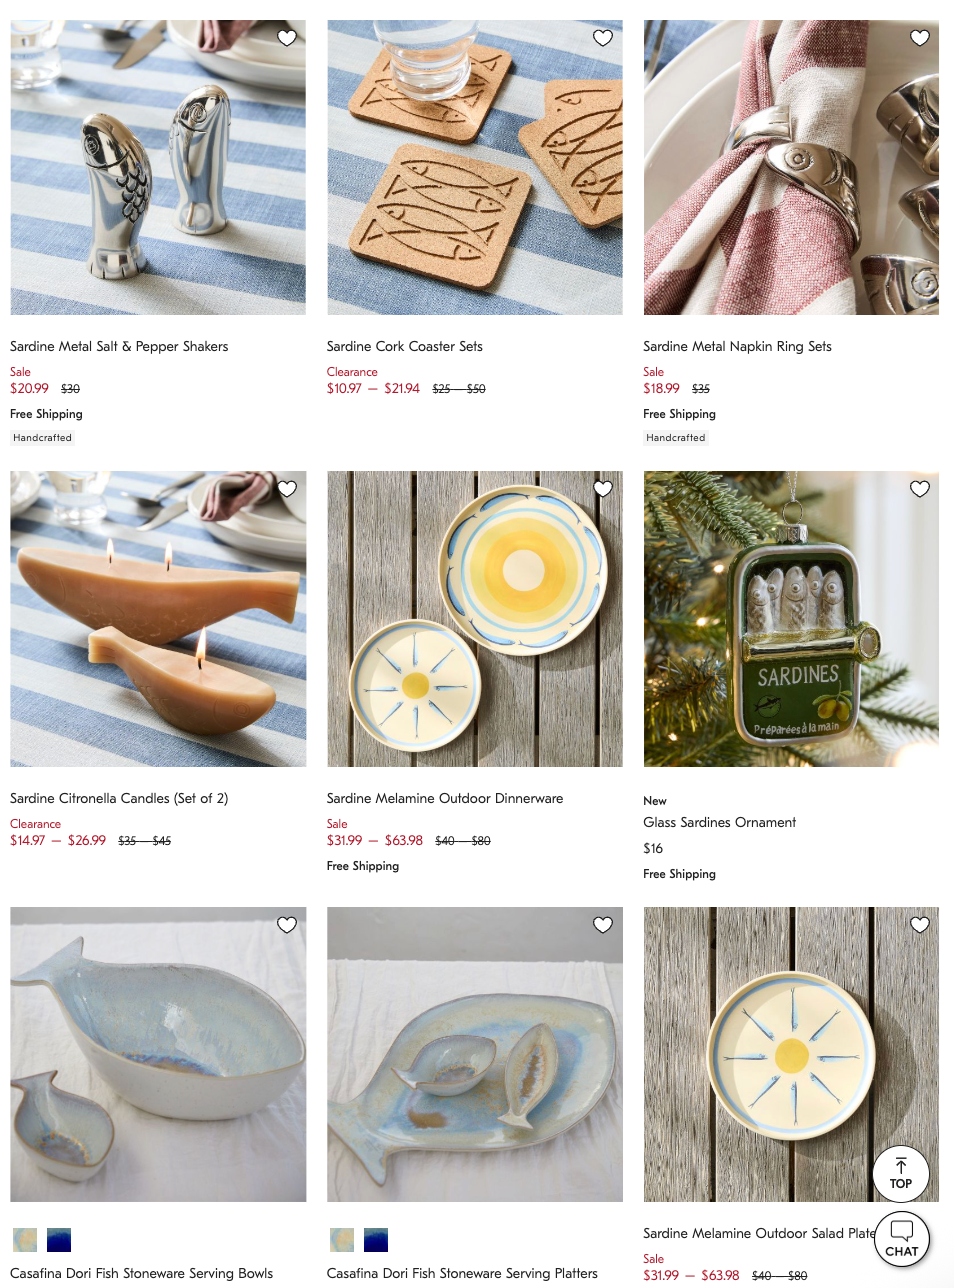Open Glass Sardines Ornament product title
This screenshot has height=1288, width=954.
720,822
